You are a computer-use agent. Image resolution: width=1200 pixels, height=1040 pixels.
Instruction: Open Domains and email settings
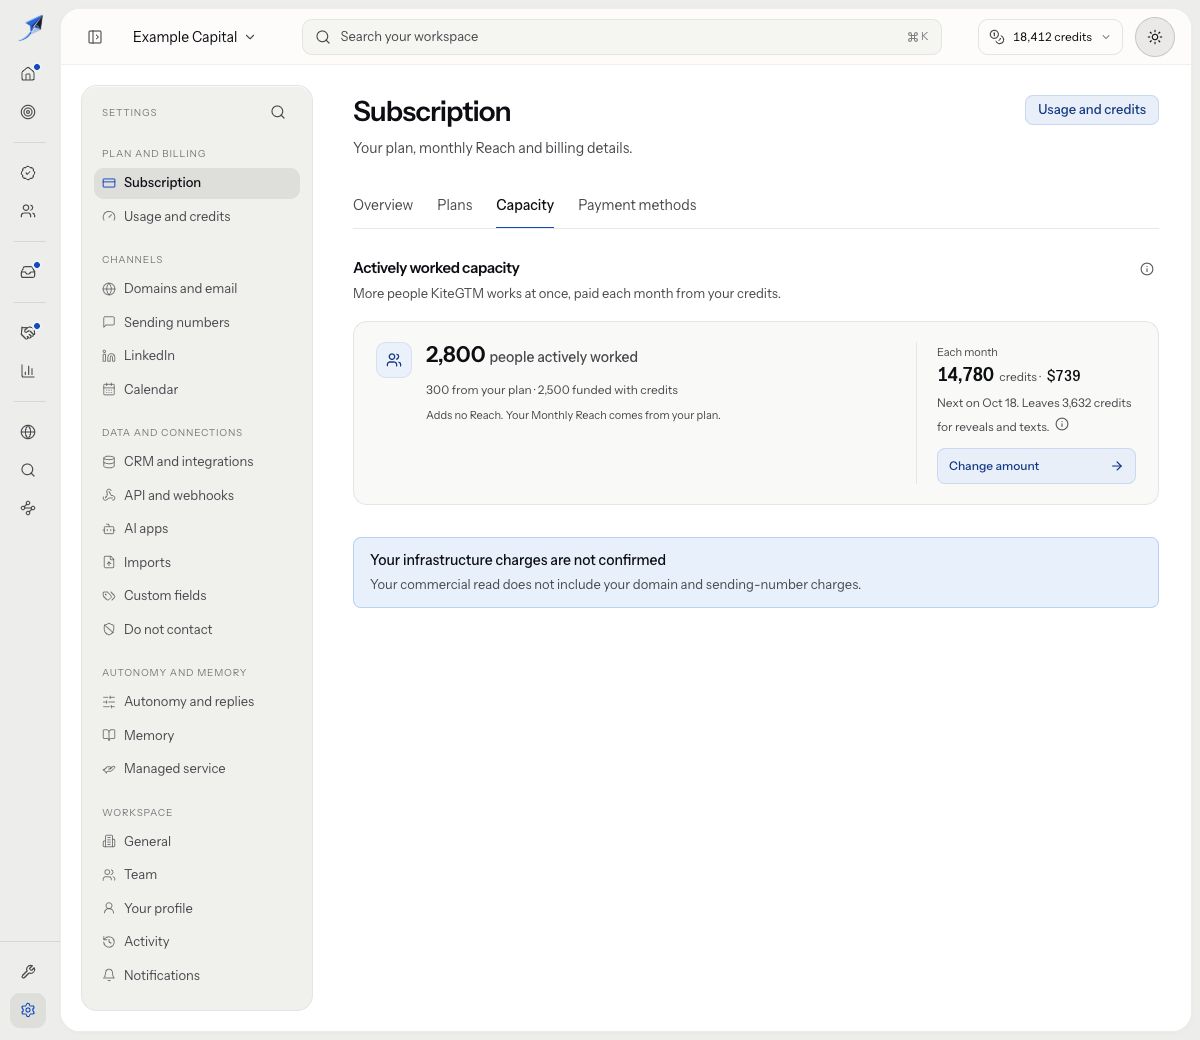[x=197, y=289]
